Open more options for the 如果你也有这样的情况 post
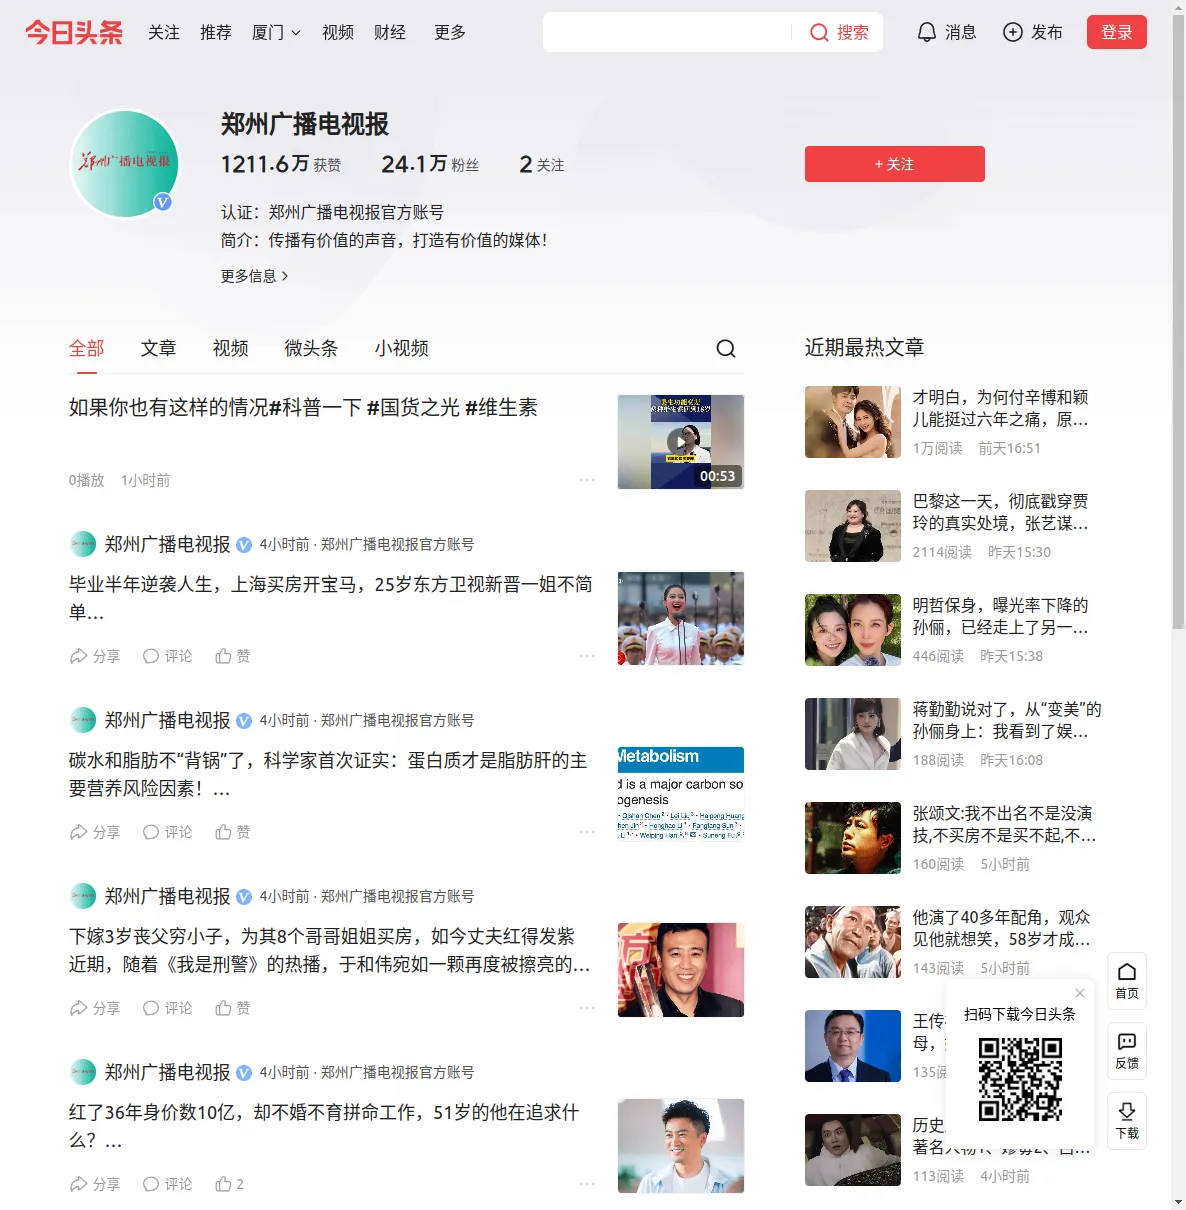The width and height of the screenshot is (1186, 1210). coord(587,480)
